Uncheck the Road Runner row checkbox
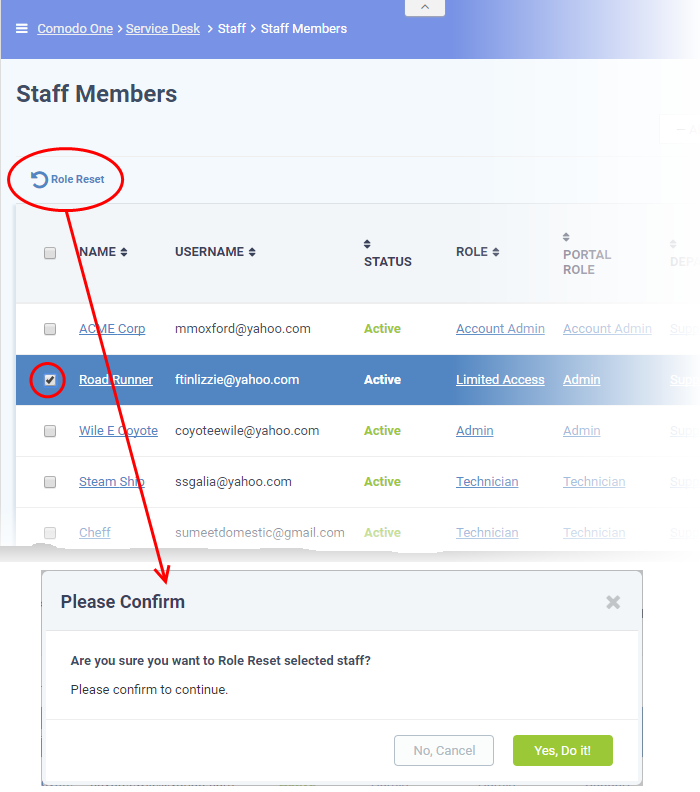 (50, 380)
